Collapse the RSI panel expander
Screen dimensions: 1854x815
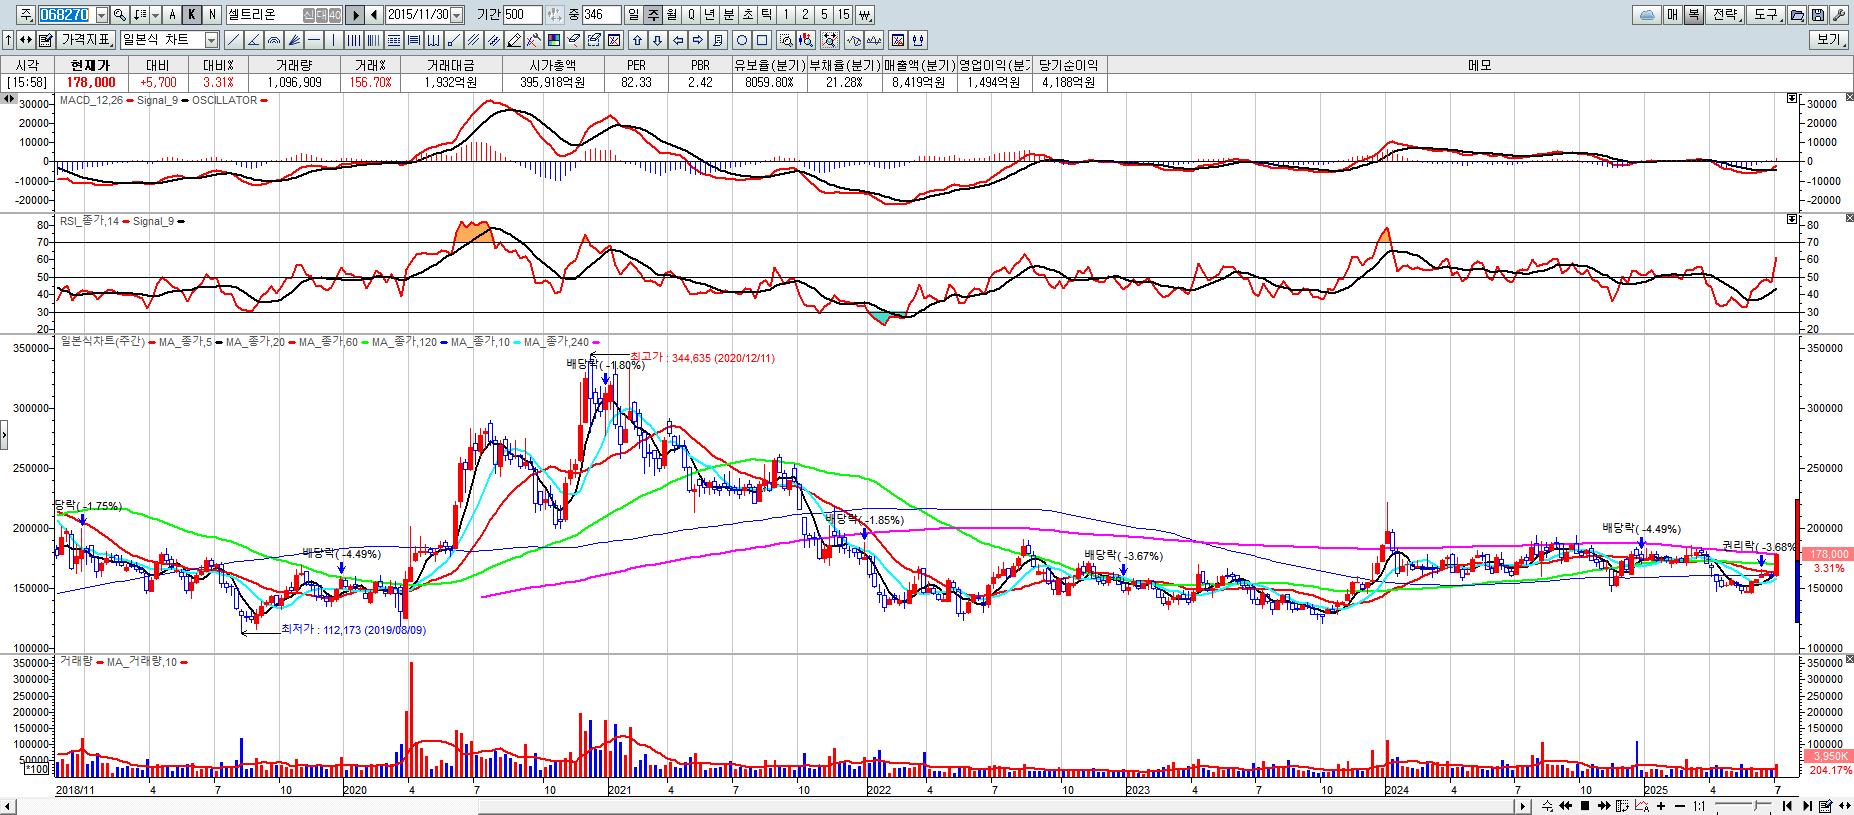pyautogui.click(x=1791, y=218)
